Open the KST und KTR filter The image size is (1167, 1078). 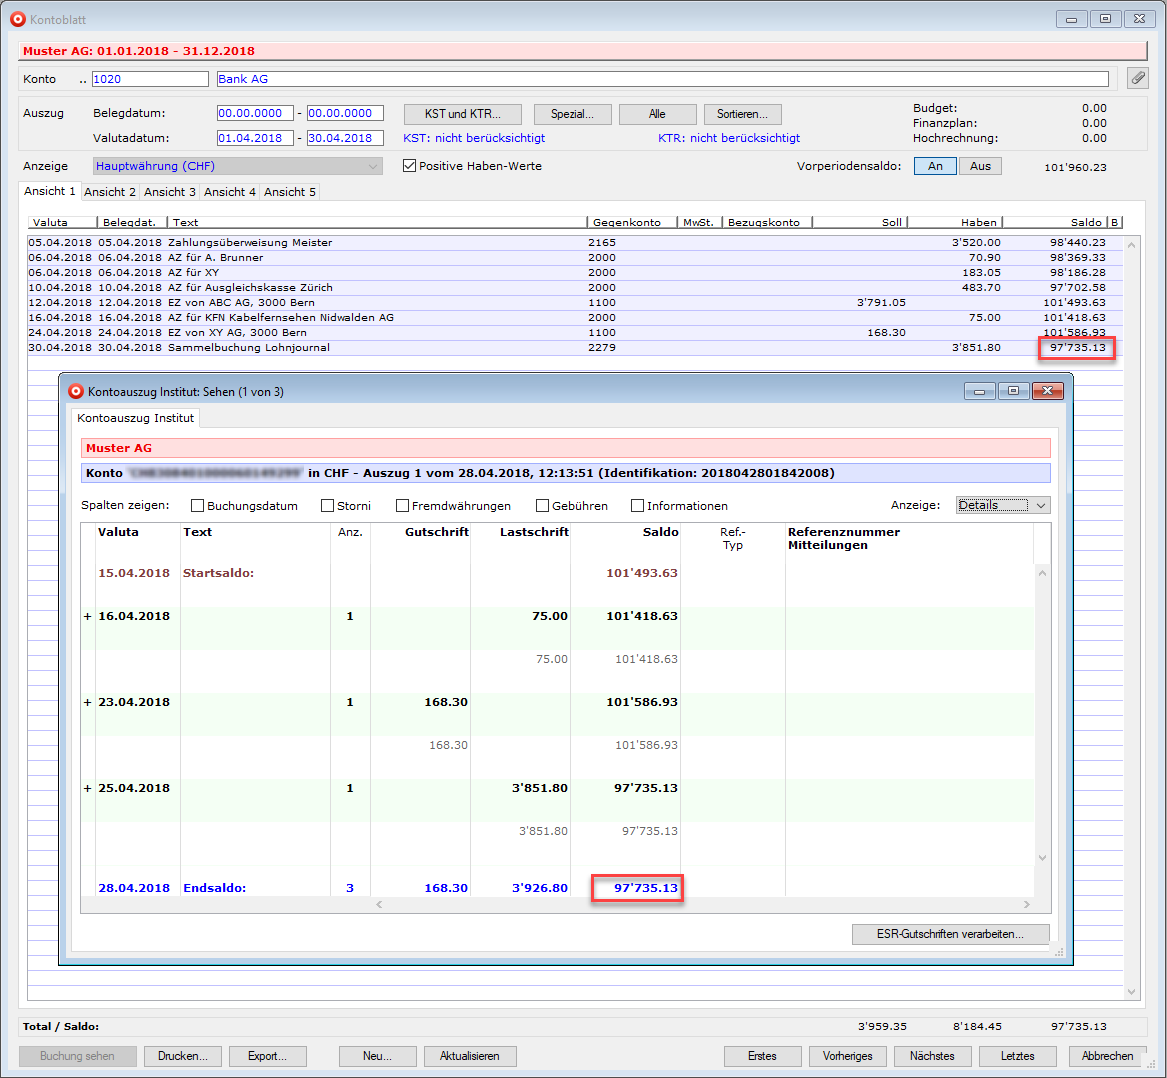coord(462,114)
